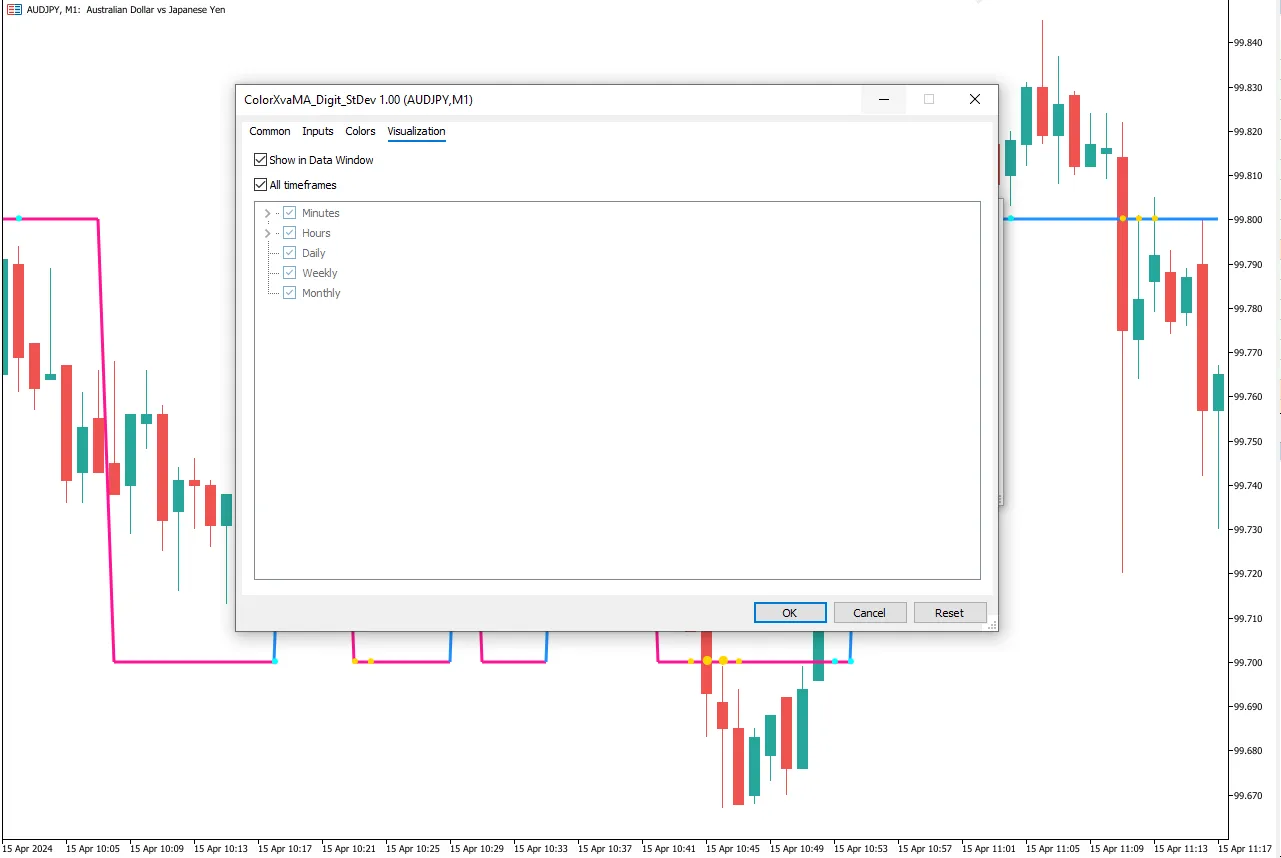Minimize the indicator properties dialog
Viewport: 1281px width, 858px height.
(x=884, y=99)
